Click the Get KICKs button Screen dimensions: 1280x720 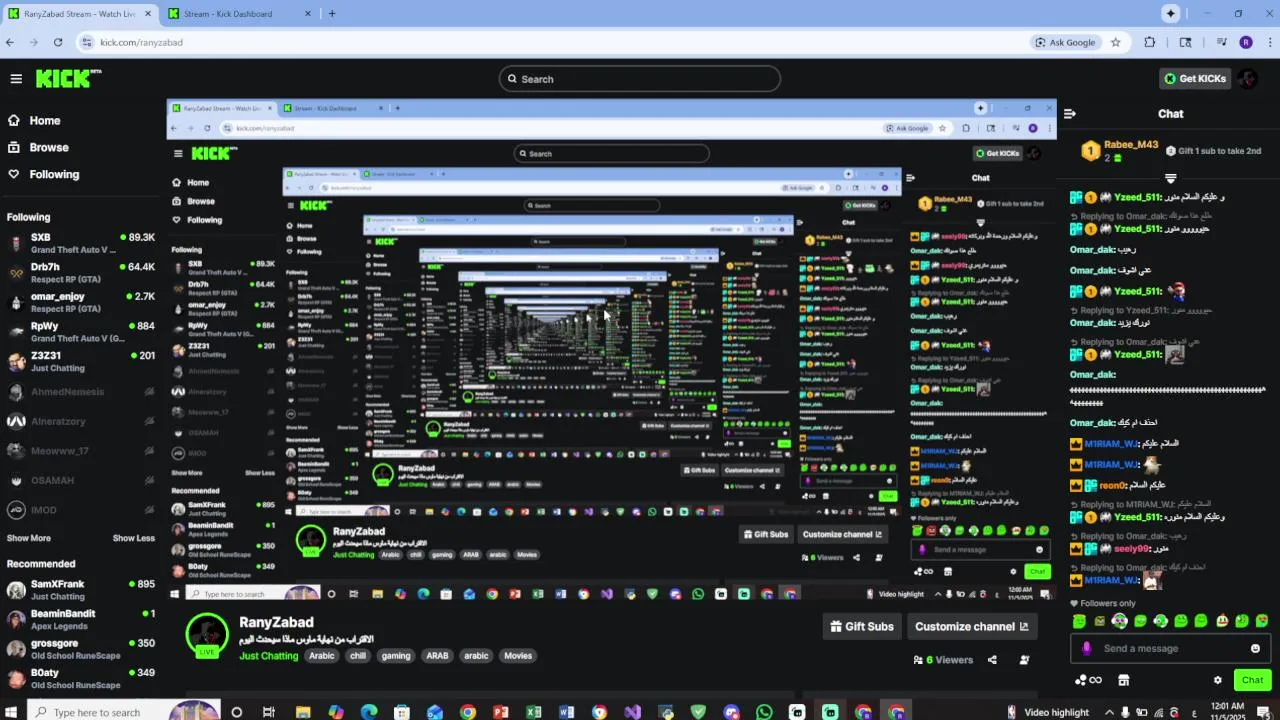(1194, 78)
